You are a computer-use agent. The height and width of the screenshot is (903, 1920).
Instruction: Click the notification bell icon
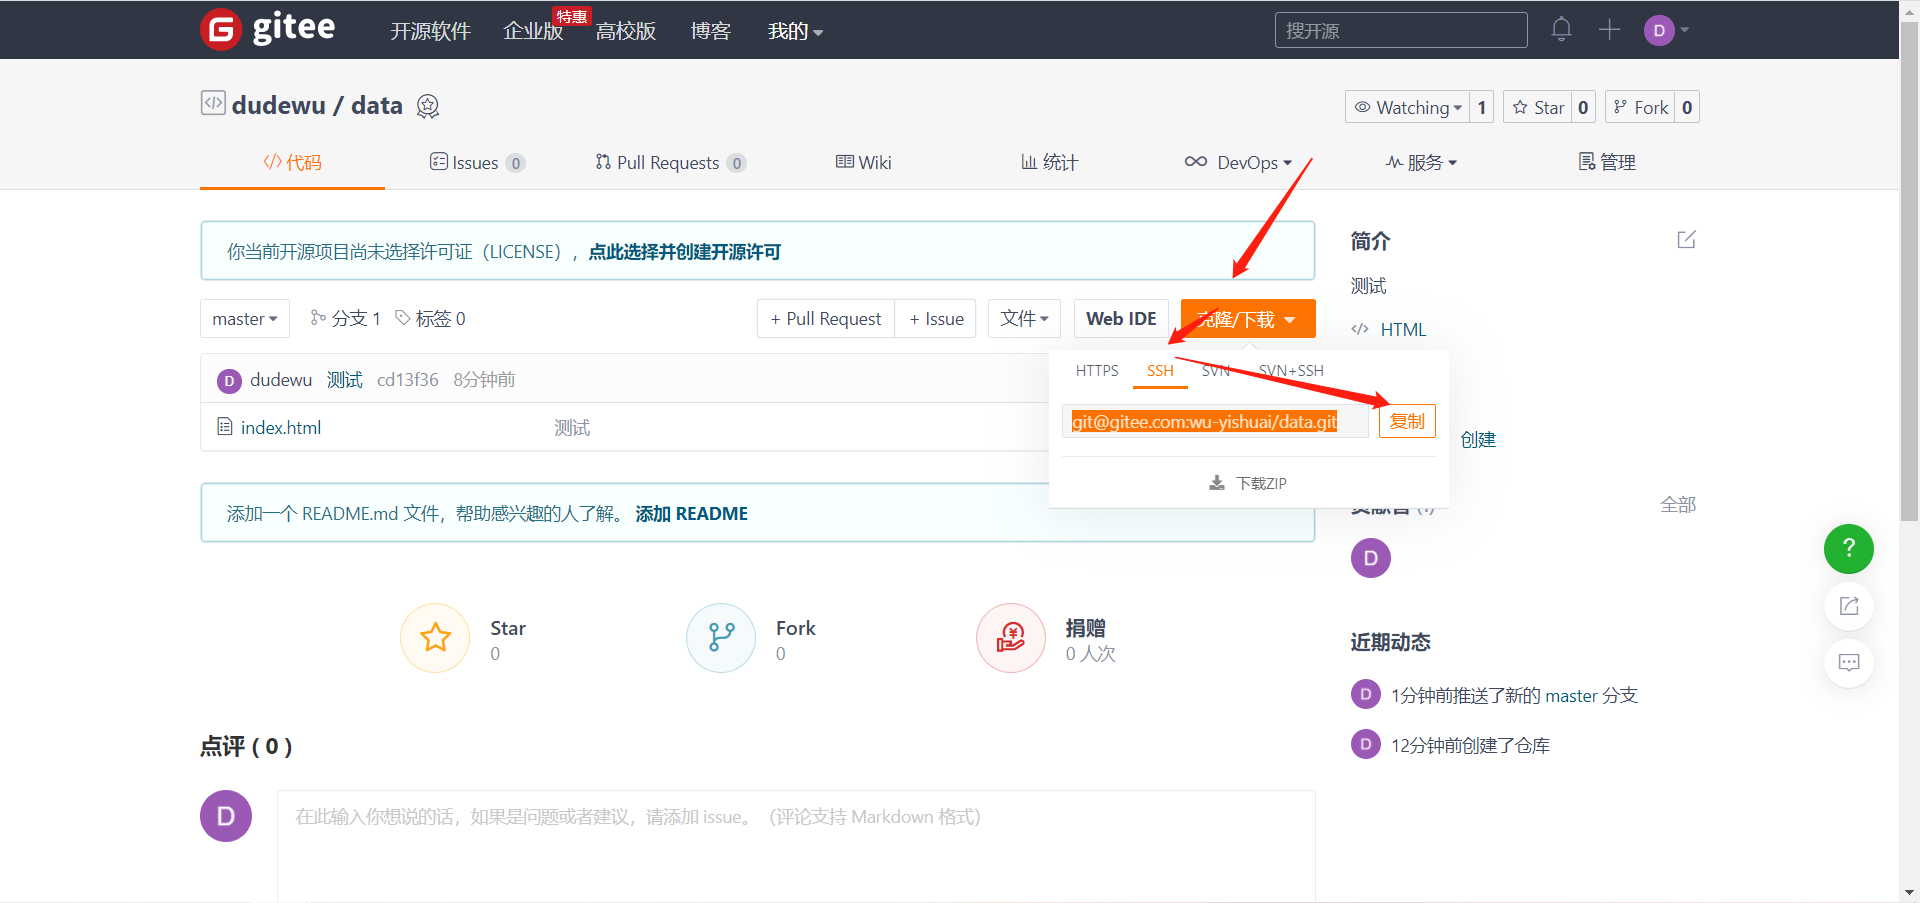click(x=1561, y=30)
